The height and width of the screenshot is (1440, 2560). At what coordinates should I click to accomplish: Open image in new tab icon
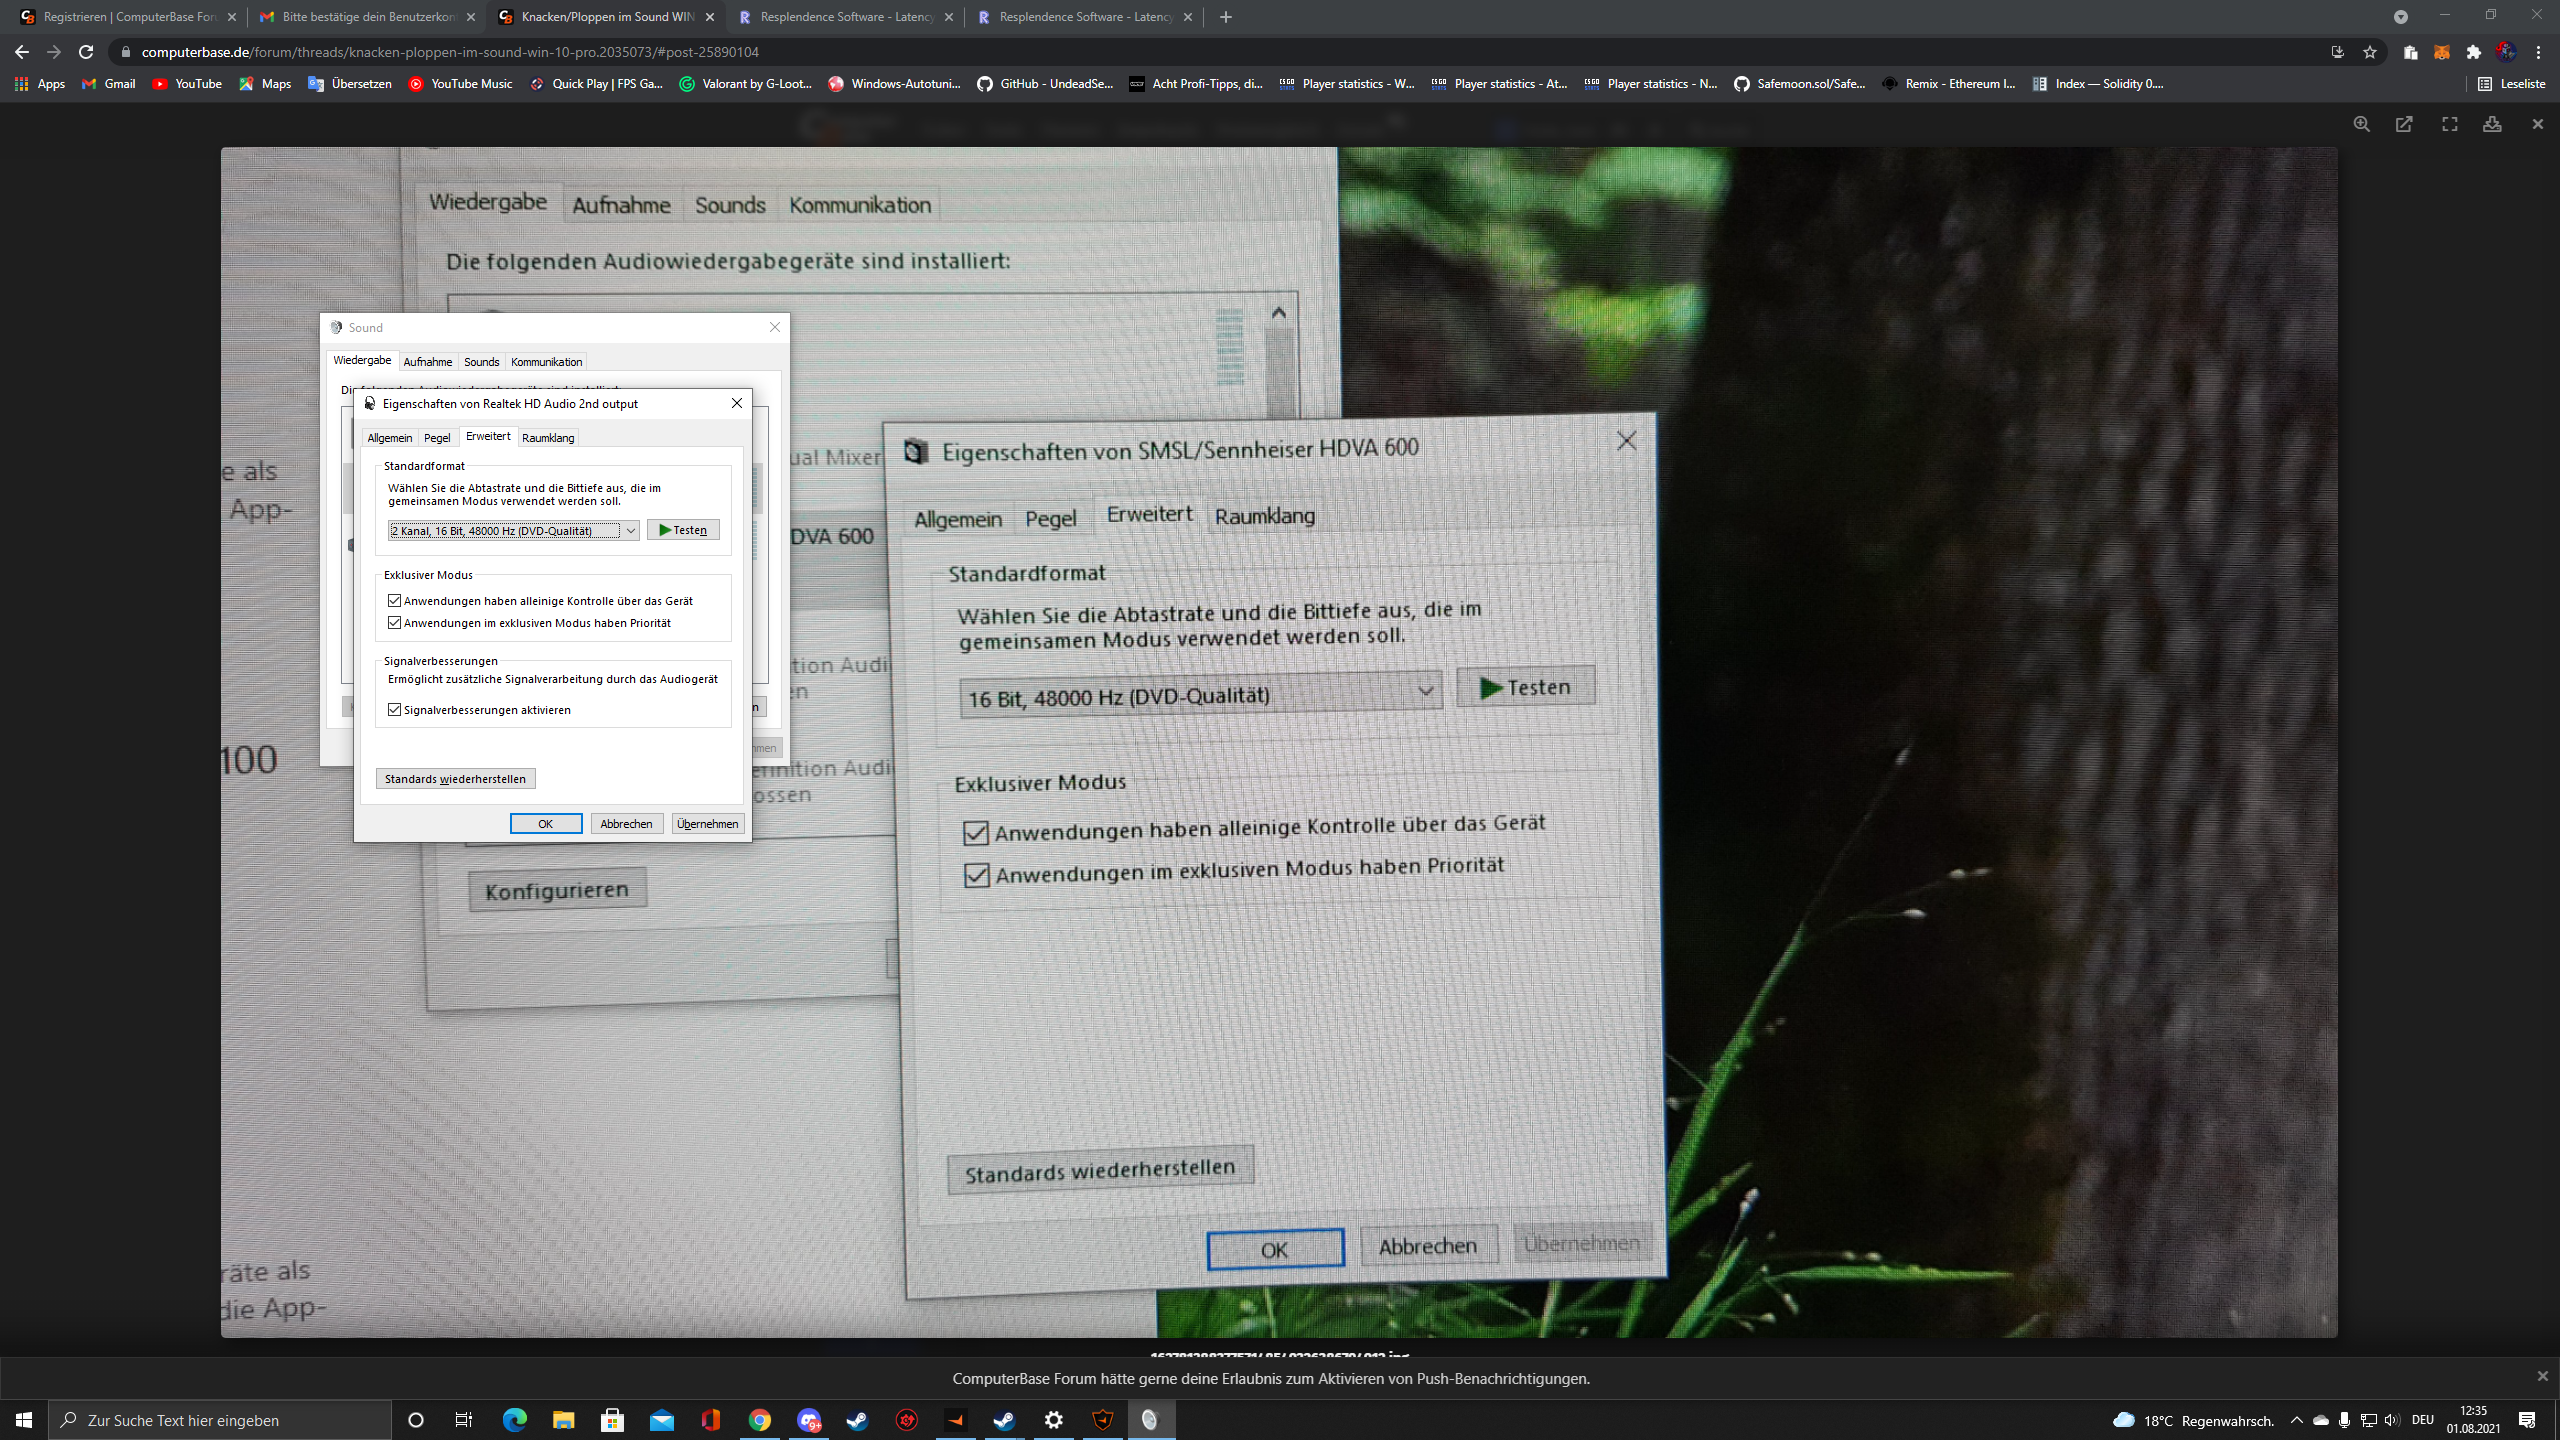[x=2404, y=124]
